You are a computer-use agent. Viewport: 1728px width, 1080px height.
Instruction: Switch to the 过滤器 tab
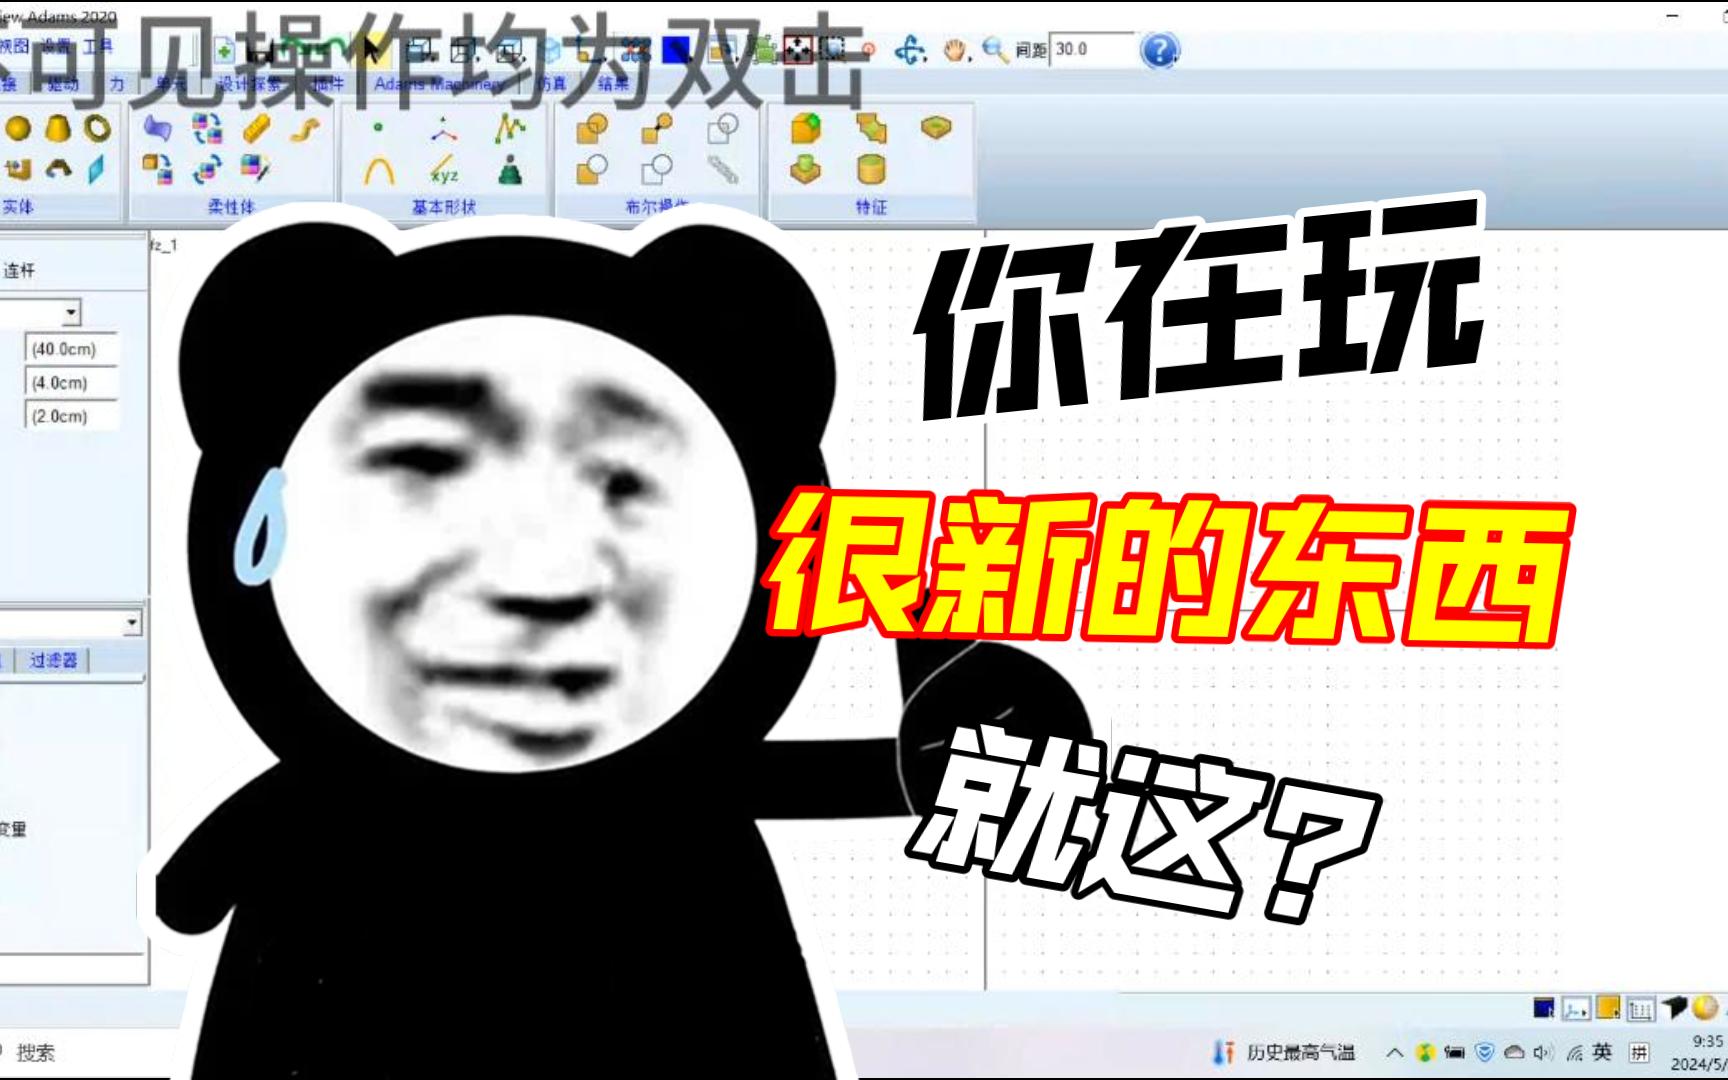coord(53,660)
